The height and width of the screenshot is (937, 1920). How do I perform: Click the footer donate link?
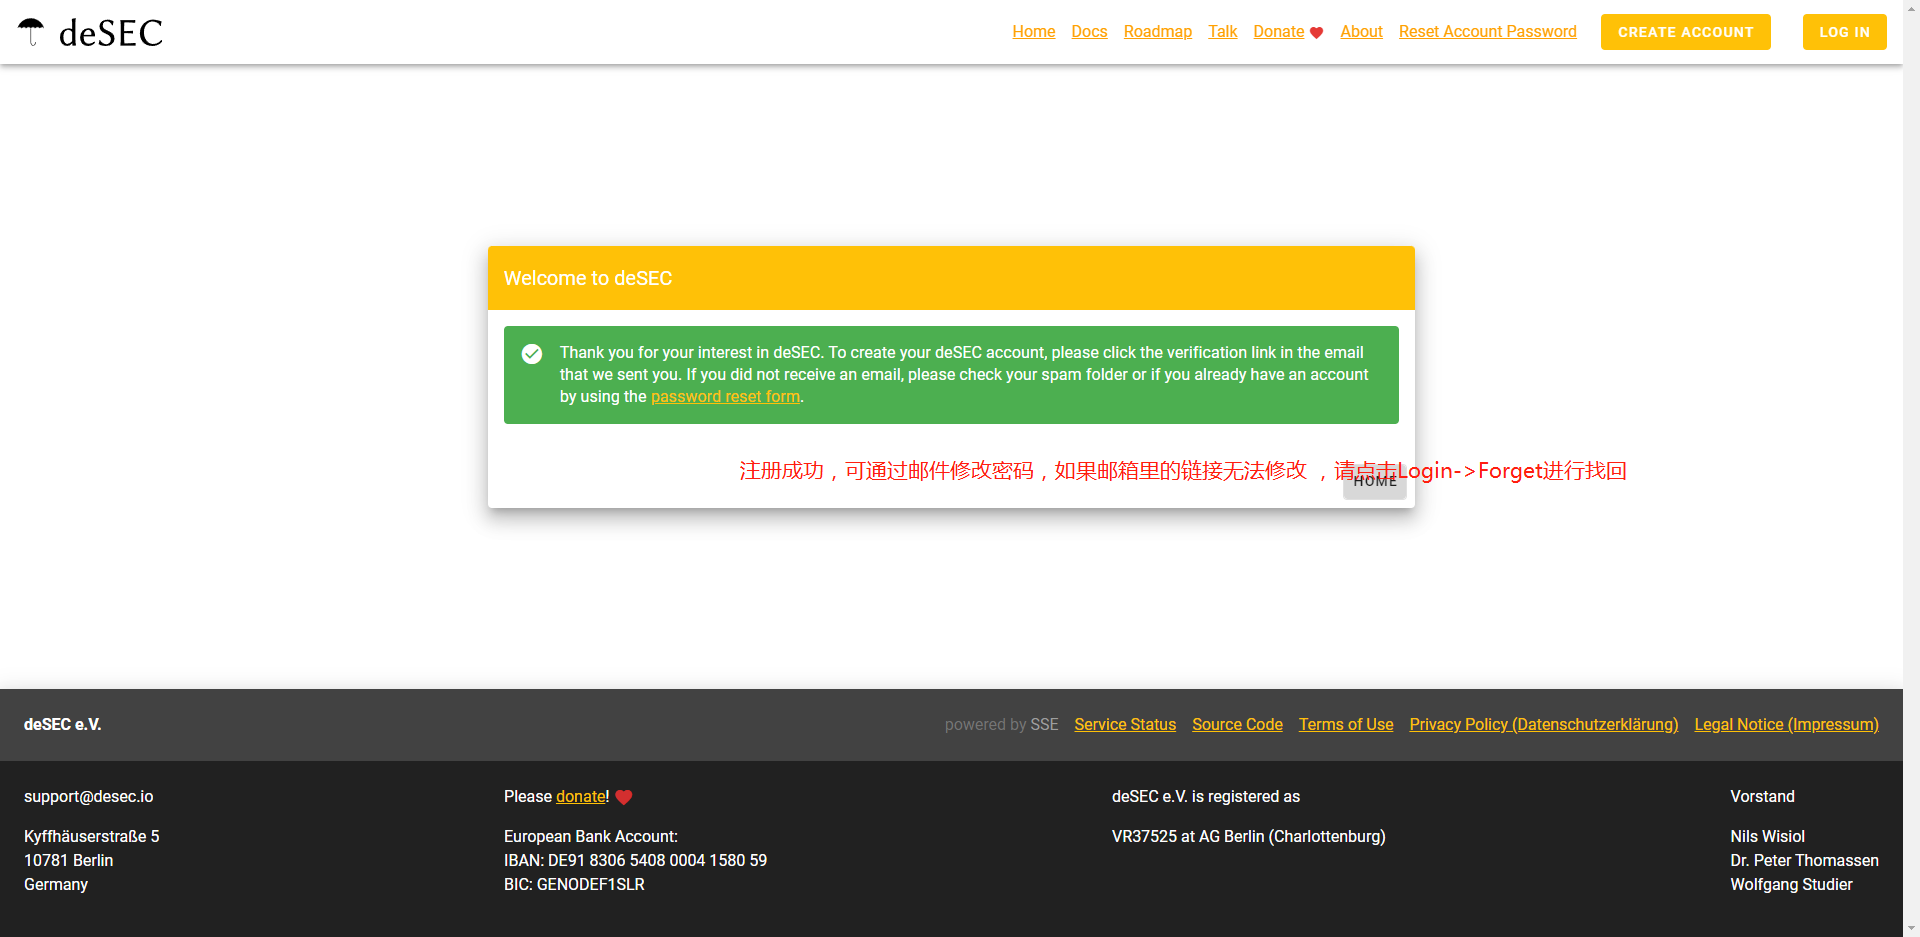coord(580,797)
